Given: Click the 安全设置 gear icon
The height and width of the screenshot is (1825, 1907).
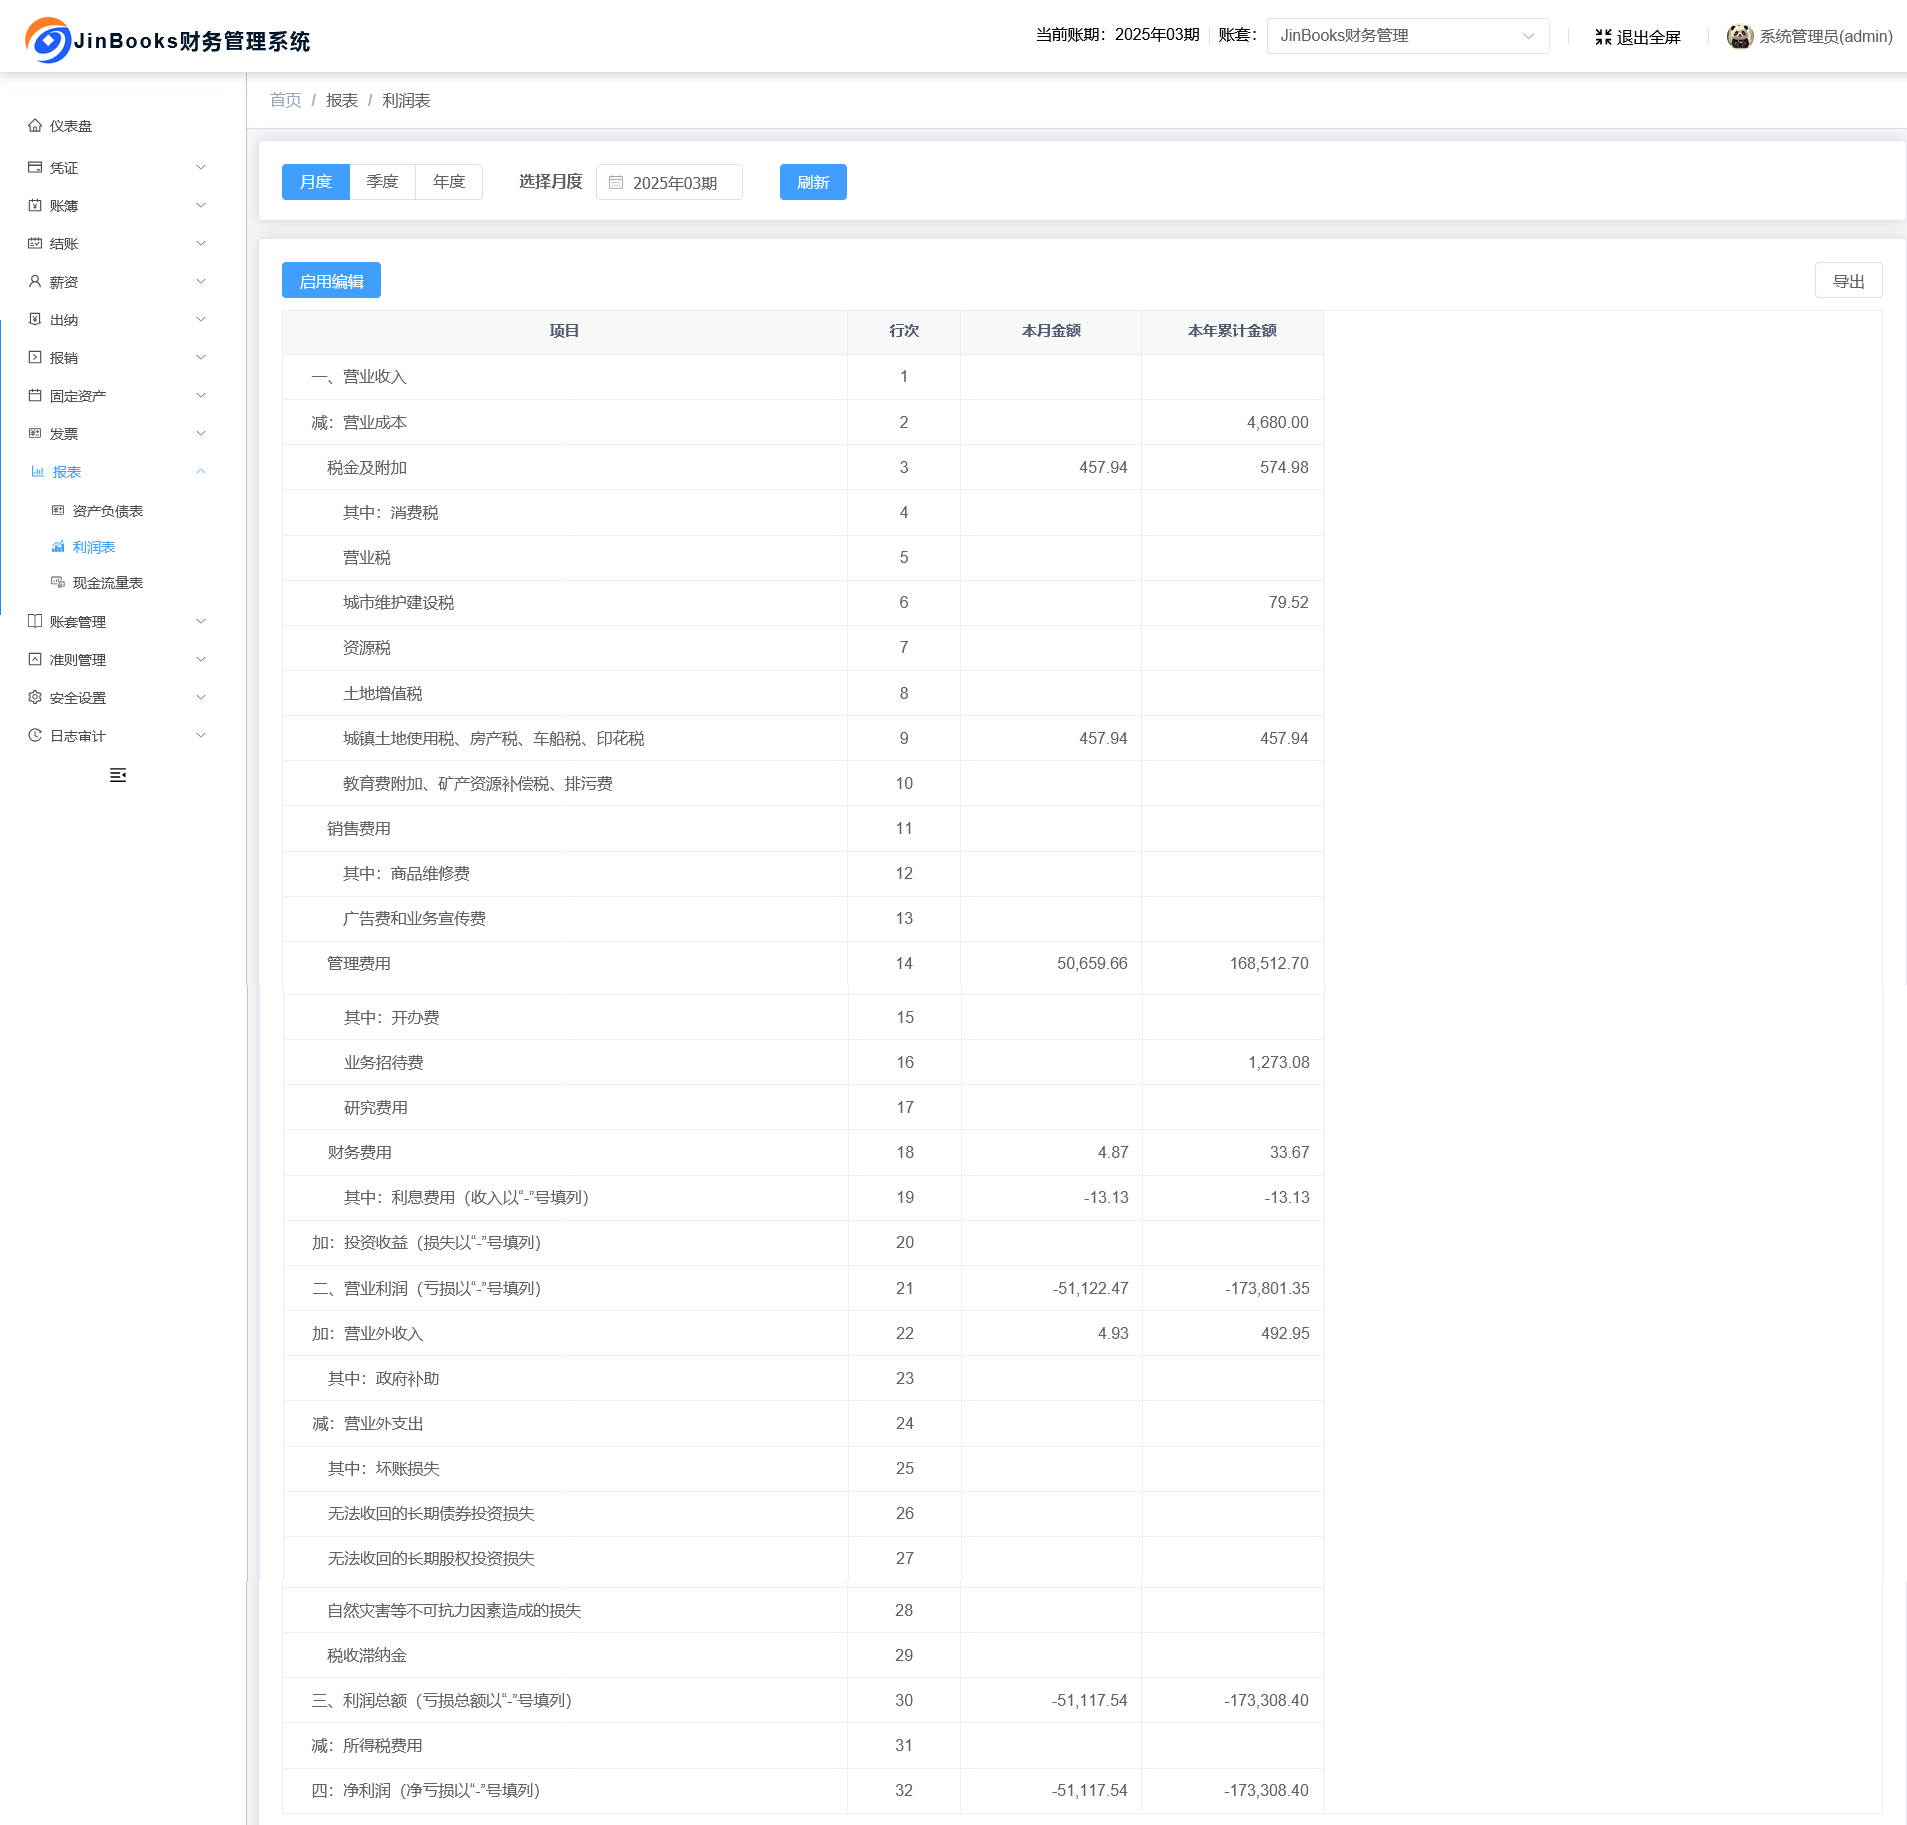Looking at the screenshot, I should point(35,697).
